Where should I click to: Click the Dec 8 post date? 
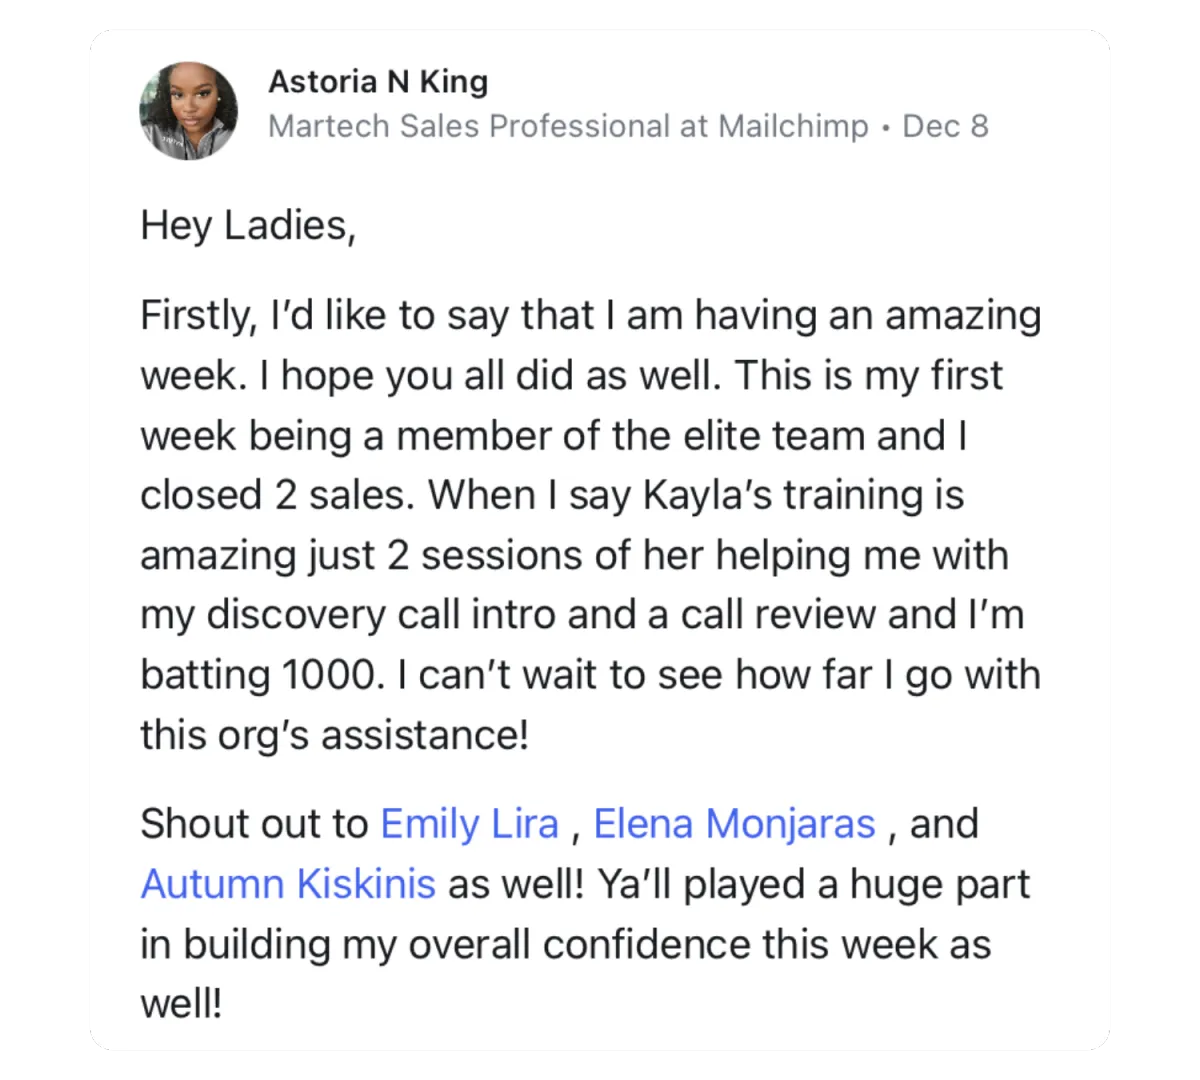tap(945, 126)
